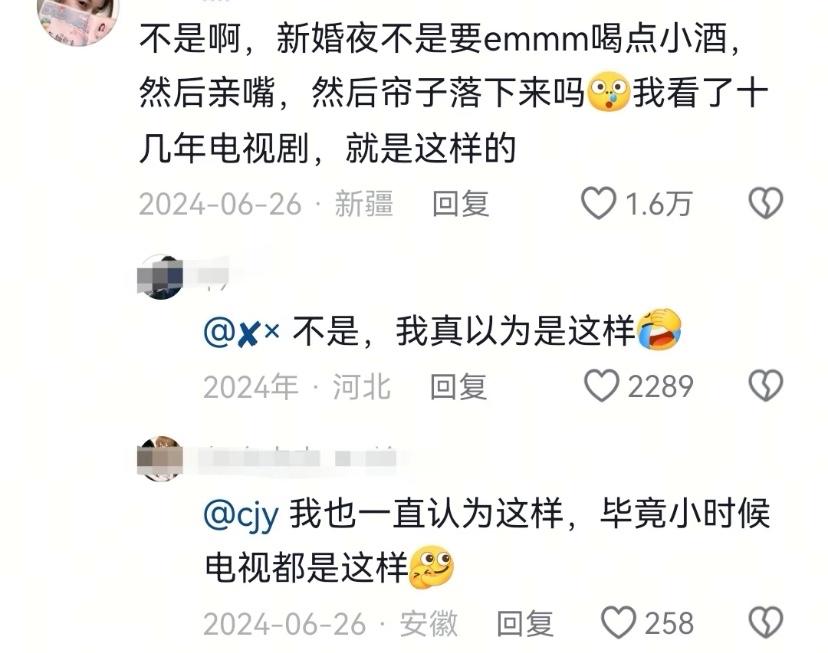Reply to the 安徽 comment
Screen dimensions: 828x653
point(525,624)
